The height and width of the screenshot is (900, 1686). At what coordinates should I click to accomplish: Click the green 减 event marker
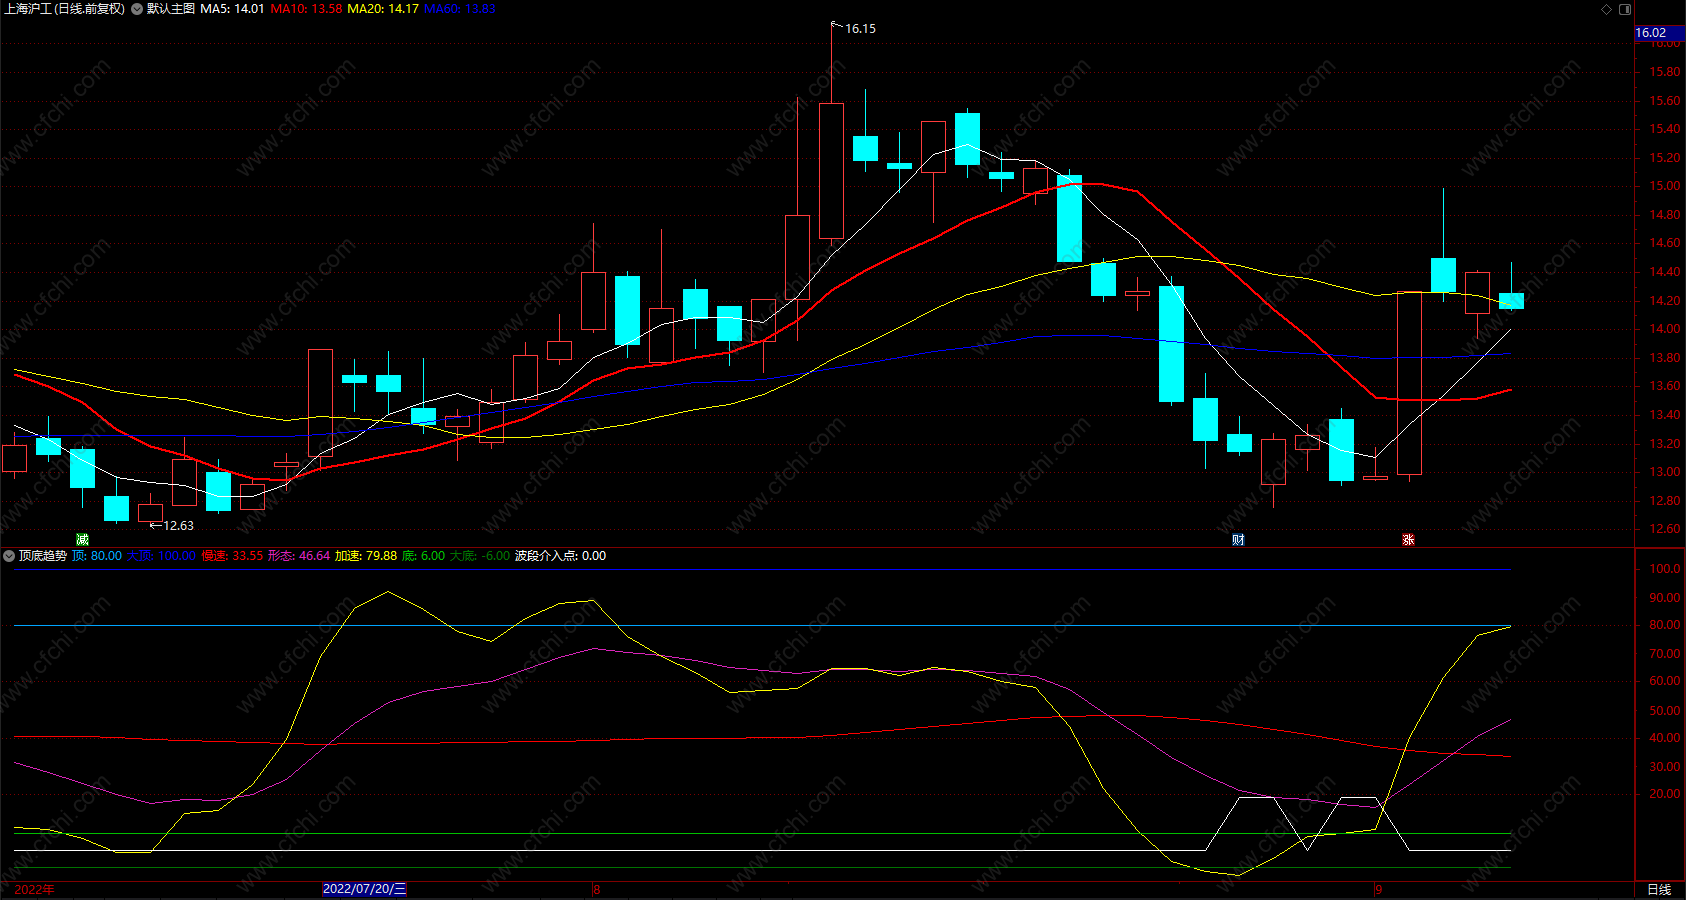pos(83,540)
